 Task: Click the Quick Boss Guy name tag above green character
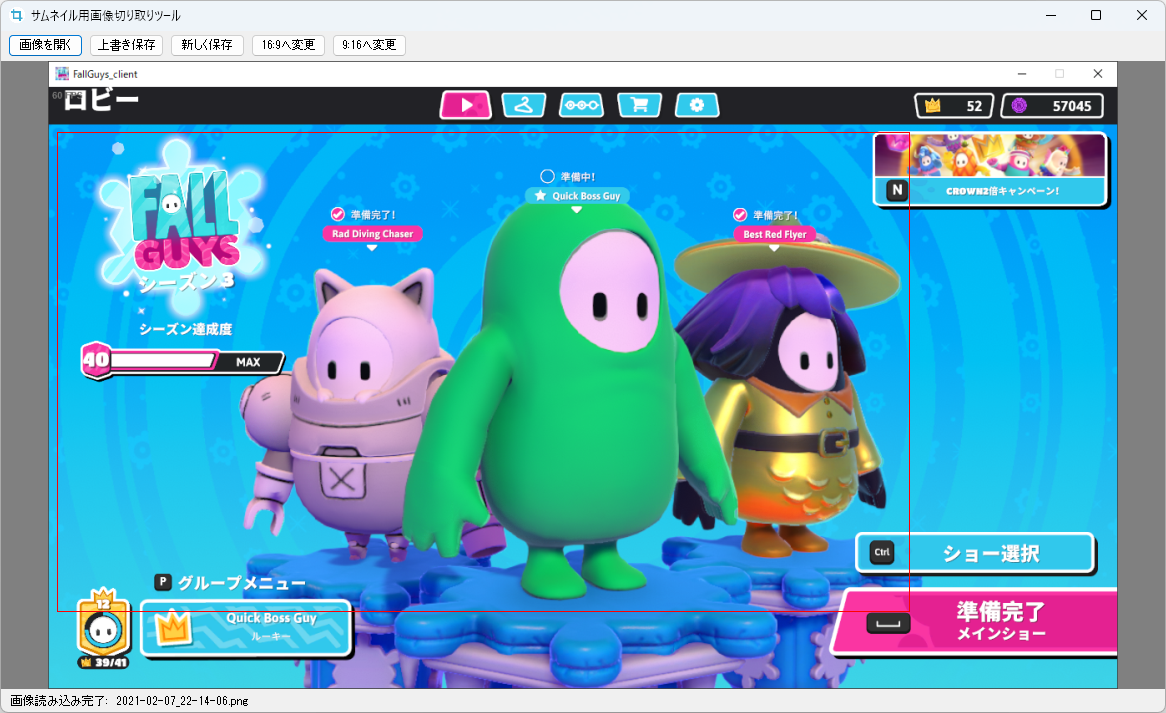point(577,196)
